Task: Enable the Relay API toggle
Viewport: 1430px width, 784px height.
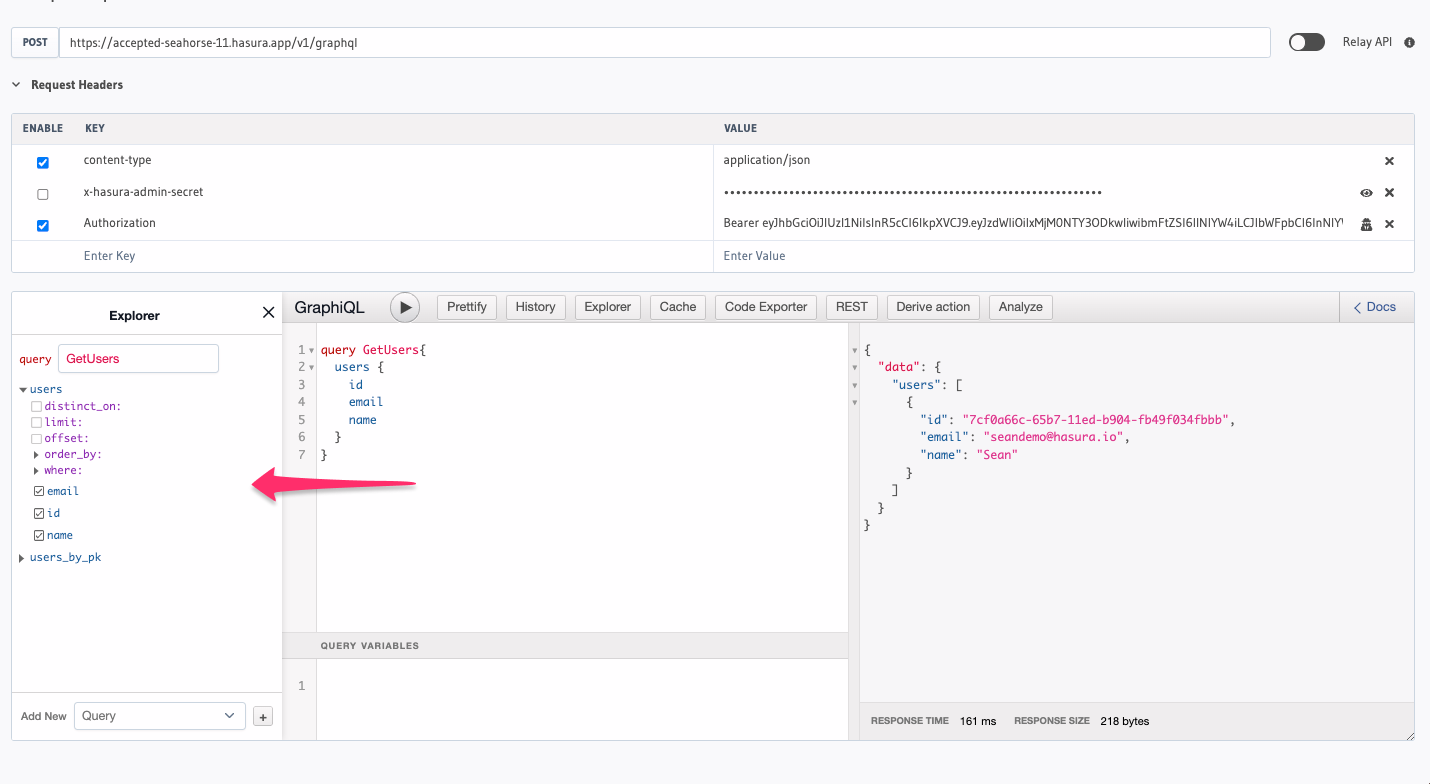Action: (1306, 42)
